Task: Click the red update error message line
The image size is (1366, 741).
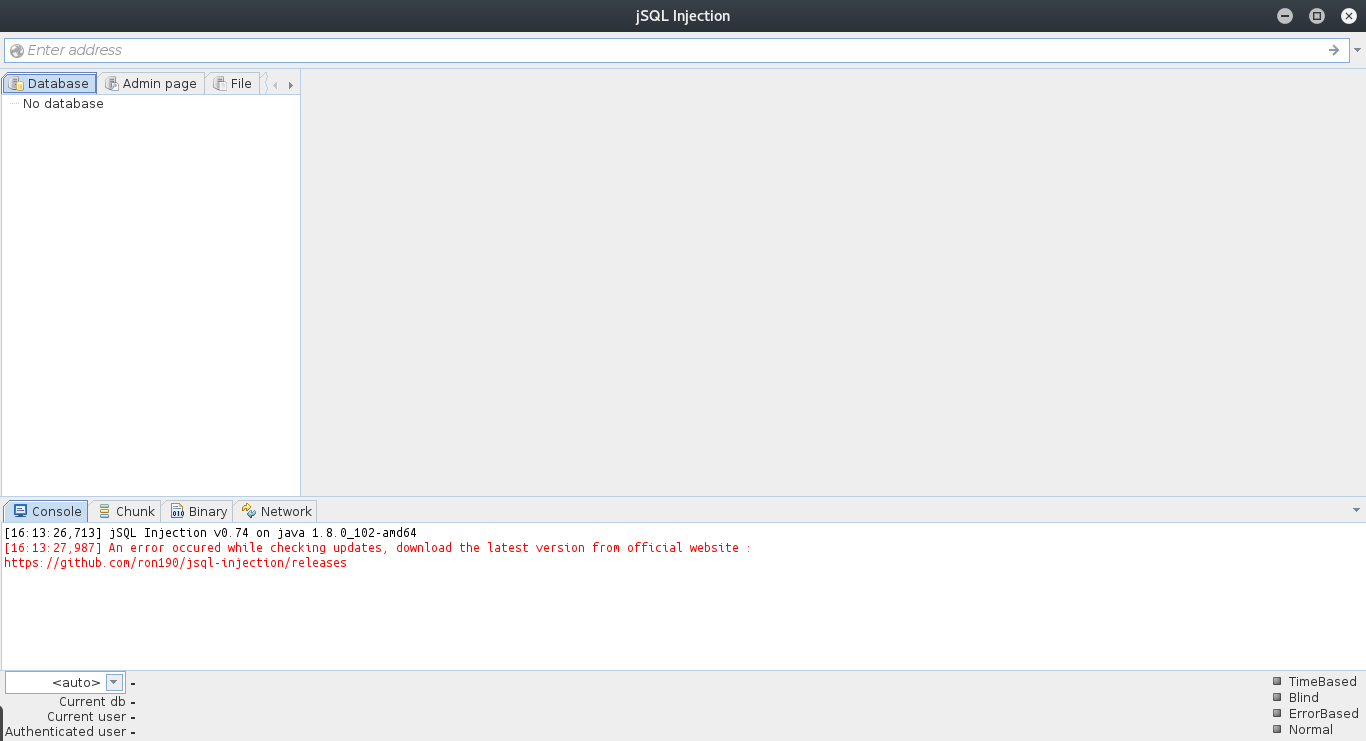Action: 377,548
